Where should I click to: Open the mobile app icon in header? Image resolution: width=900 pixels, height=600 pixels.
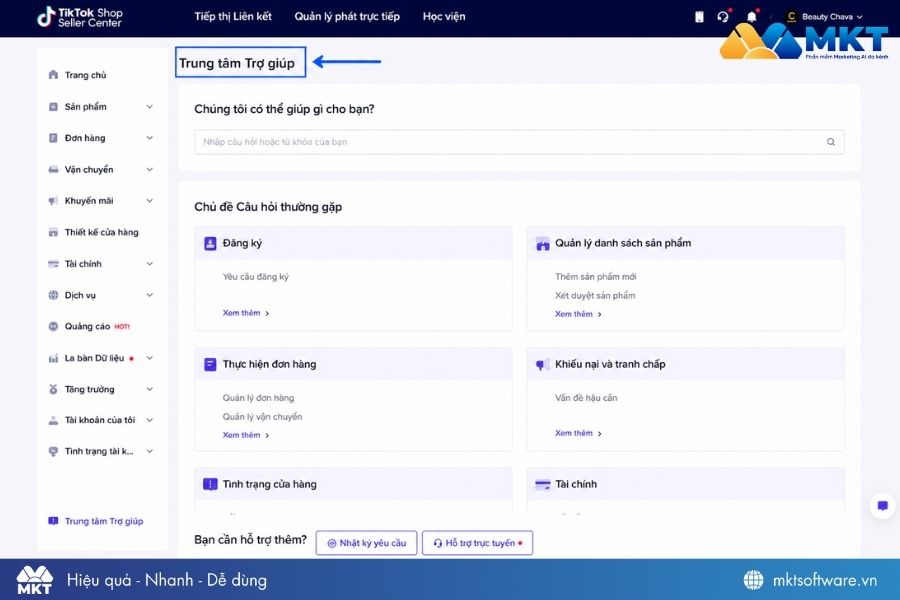click(699, 17)
